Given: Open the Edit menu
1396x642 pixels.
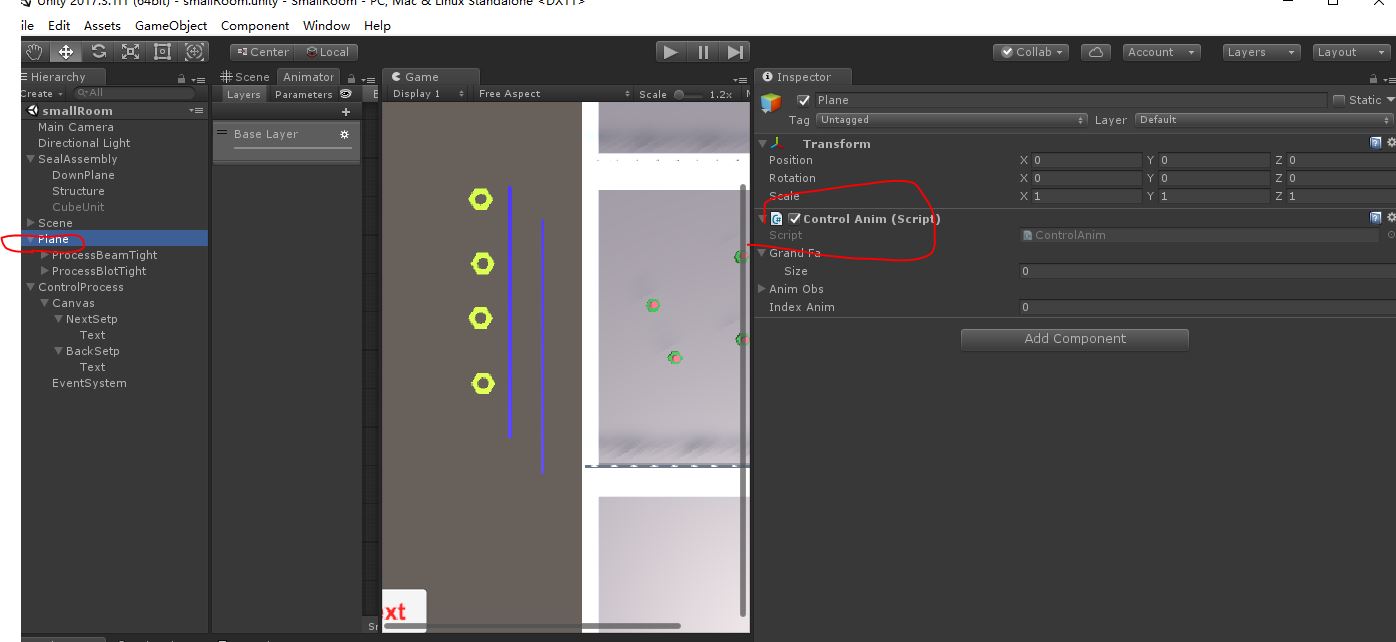Looking at the screenshot, I should [x=59, y=25].
